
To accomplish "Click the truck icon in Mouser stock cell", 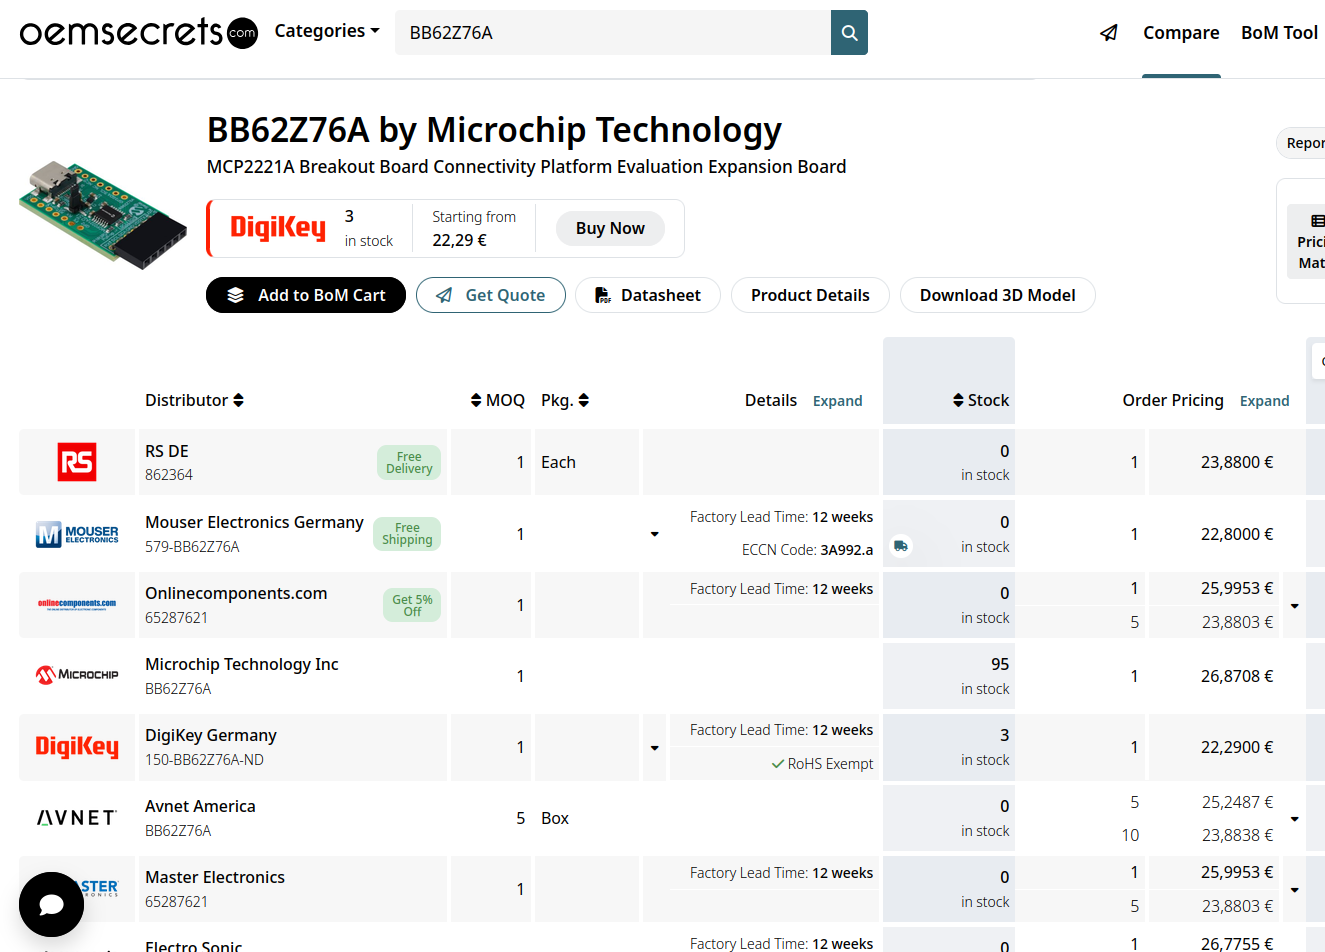I will [901, 546].
